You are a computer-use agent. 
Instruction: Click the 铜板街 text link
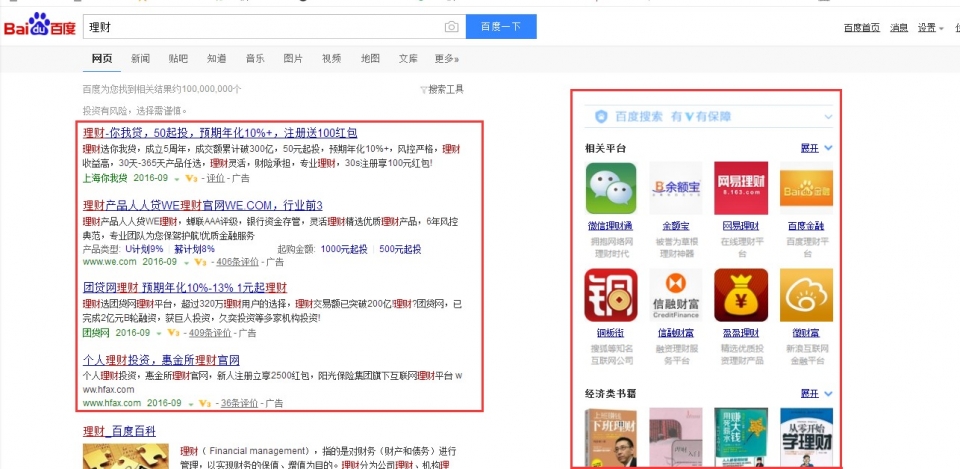point(610,333)
